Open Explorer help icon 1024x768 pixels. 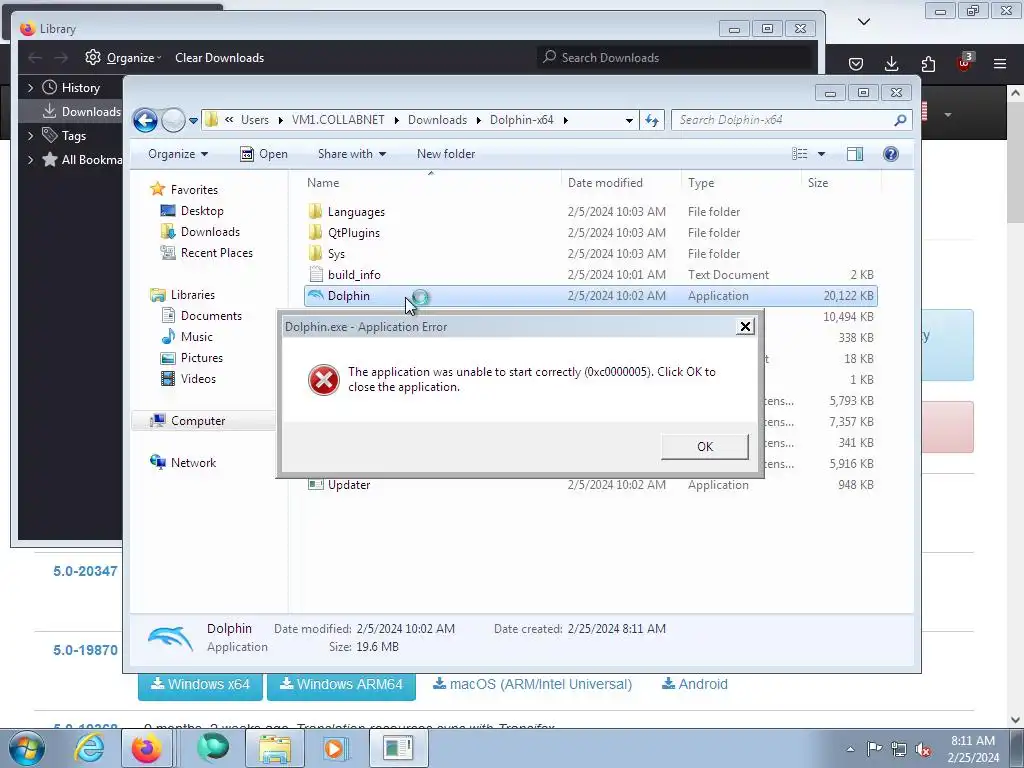(x=891, y=154)
